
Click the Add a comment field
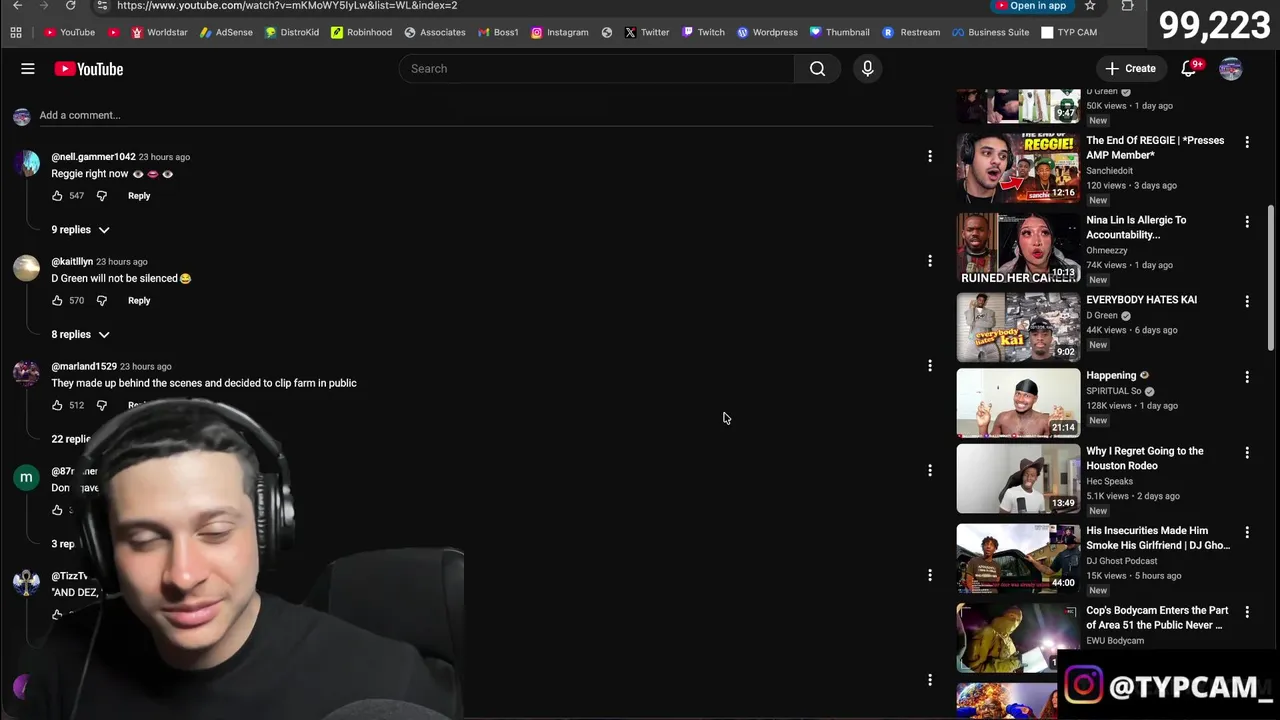(x=485, y=115)
